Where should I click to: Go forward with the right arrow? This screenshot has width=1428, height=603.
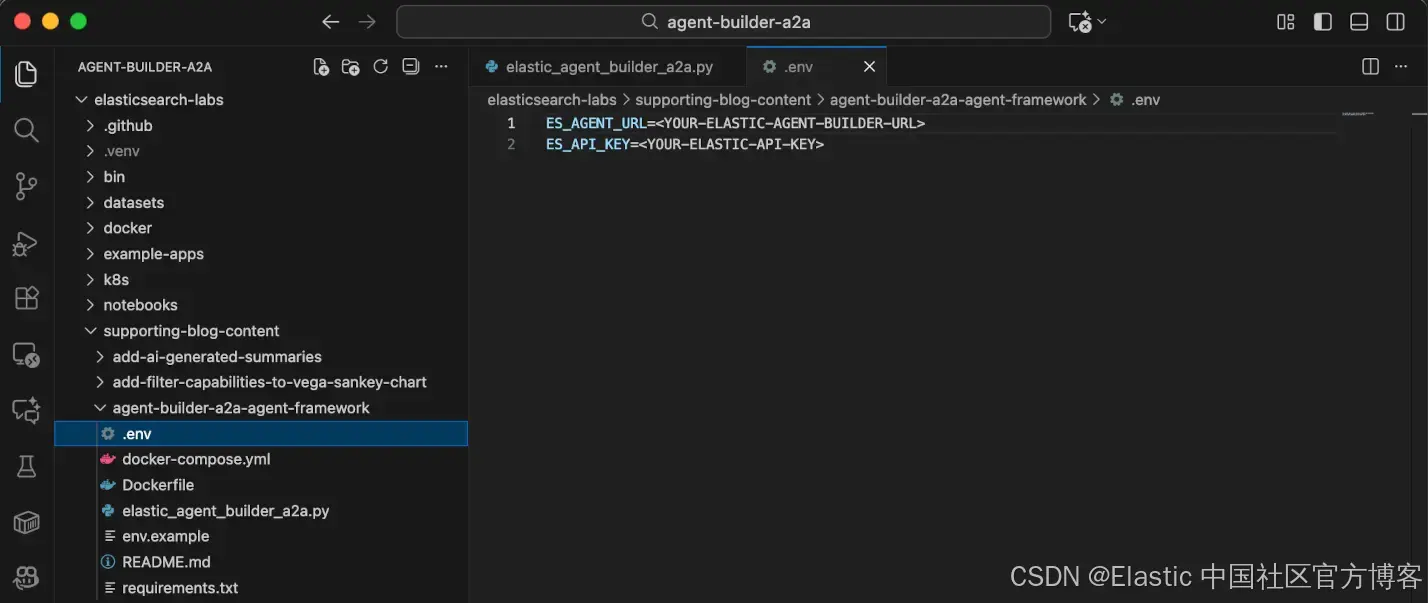point(367,22)
